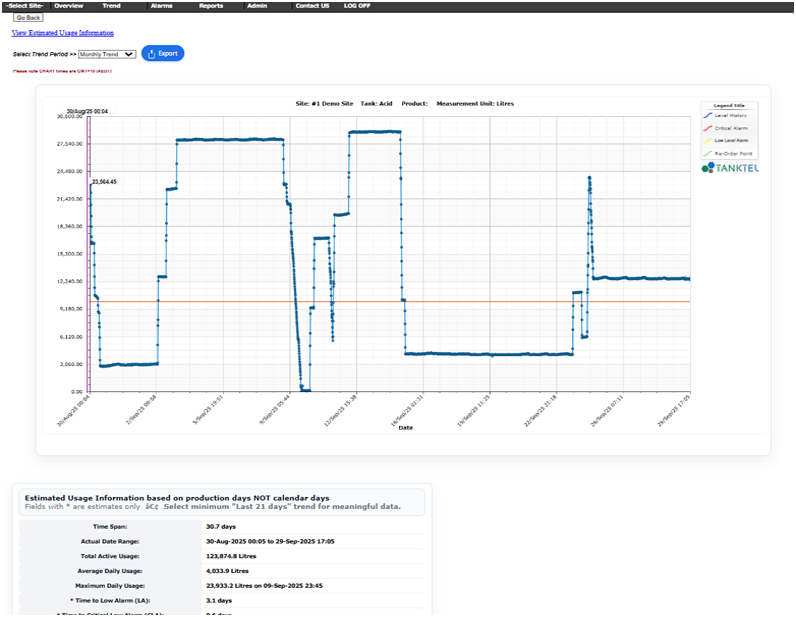Expand the Monthly Trend period dropdown

pyautogui.click(x=107, y=54)
